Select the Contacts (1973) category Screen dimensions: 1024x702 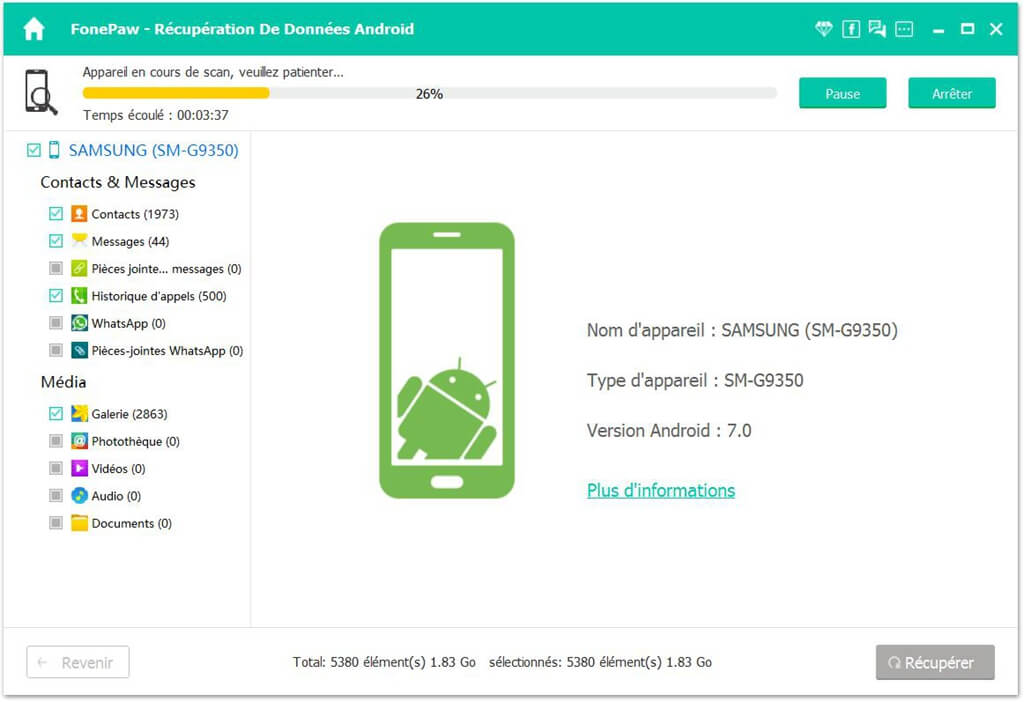coord(135,214)
